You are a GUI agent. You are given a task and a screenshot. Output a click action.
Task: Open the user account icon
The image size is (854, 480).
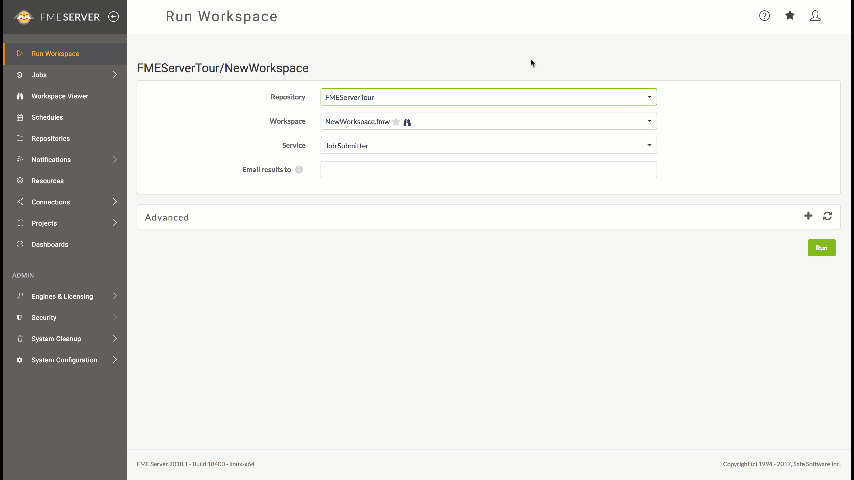815,16
